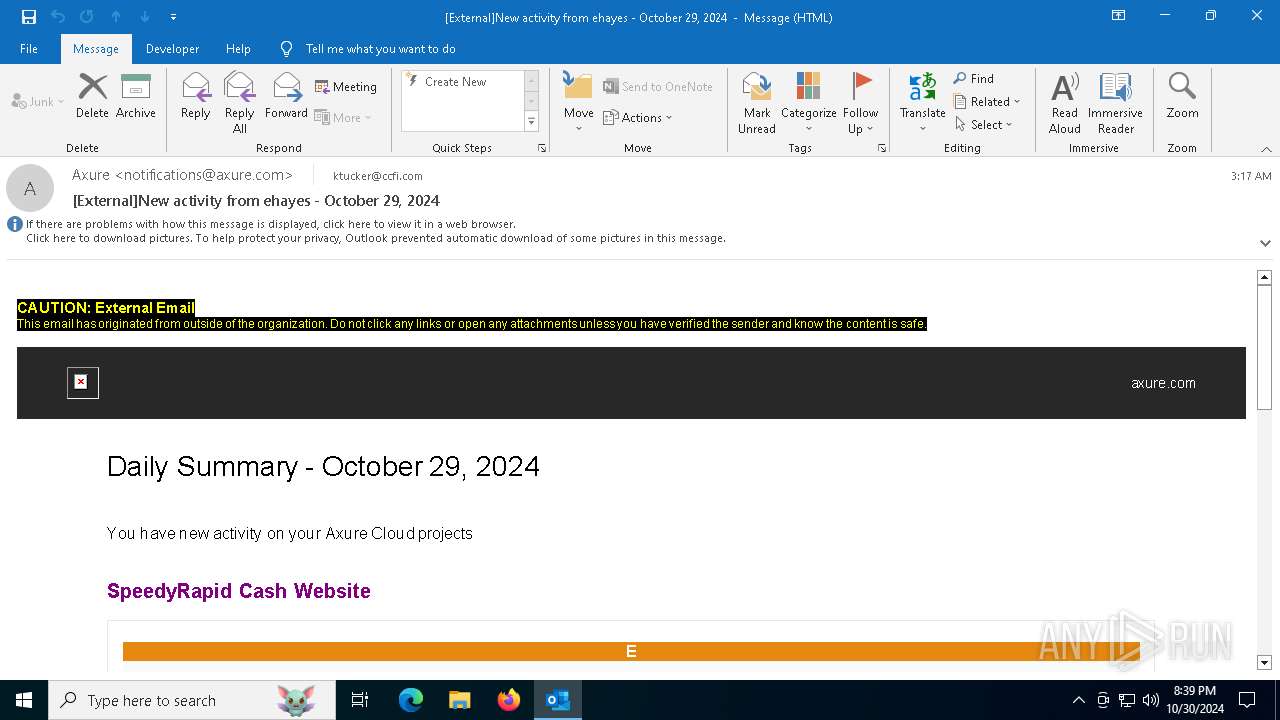
Task: Click the sender avatar A
Action: tap(30, 188)
